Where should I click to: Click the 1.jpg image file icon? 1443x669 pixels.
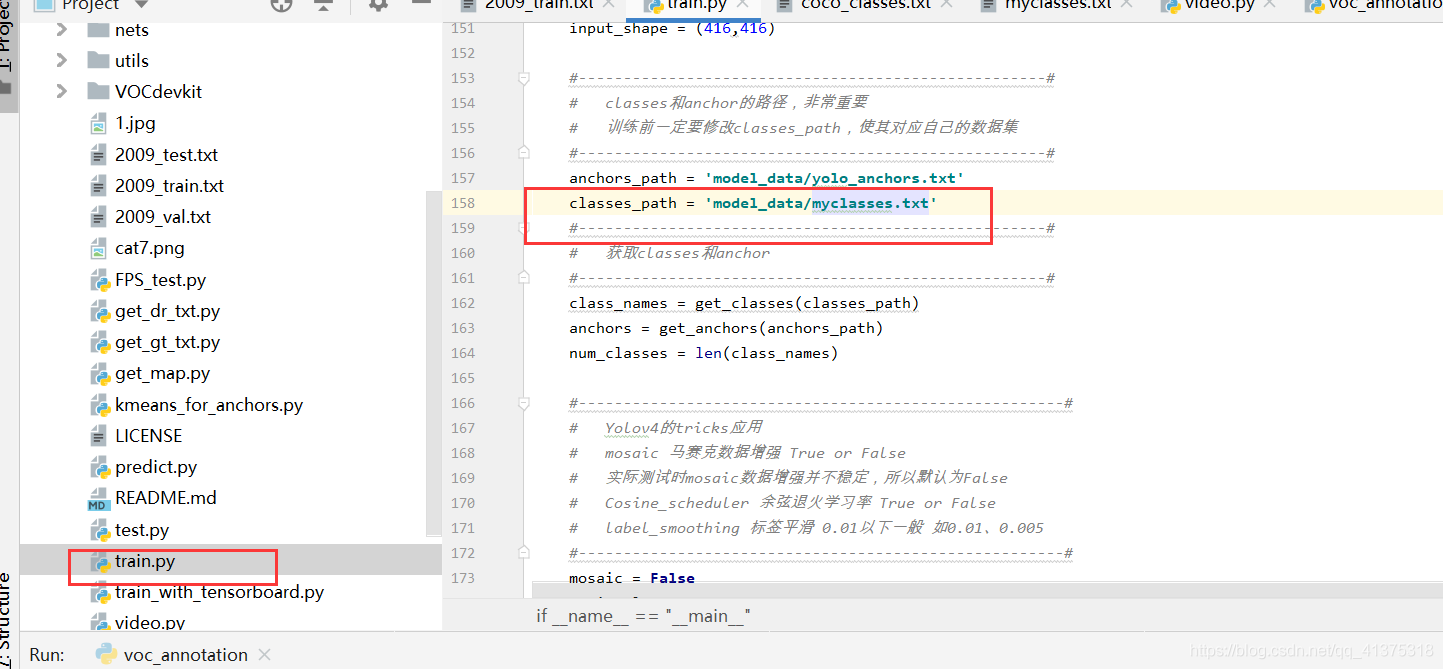(98, 124)
